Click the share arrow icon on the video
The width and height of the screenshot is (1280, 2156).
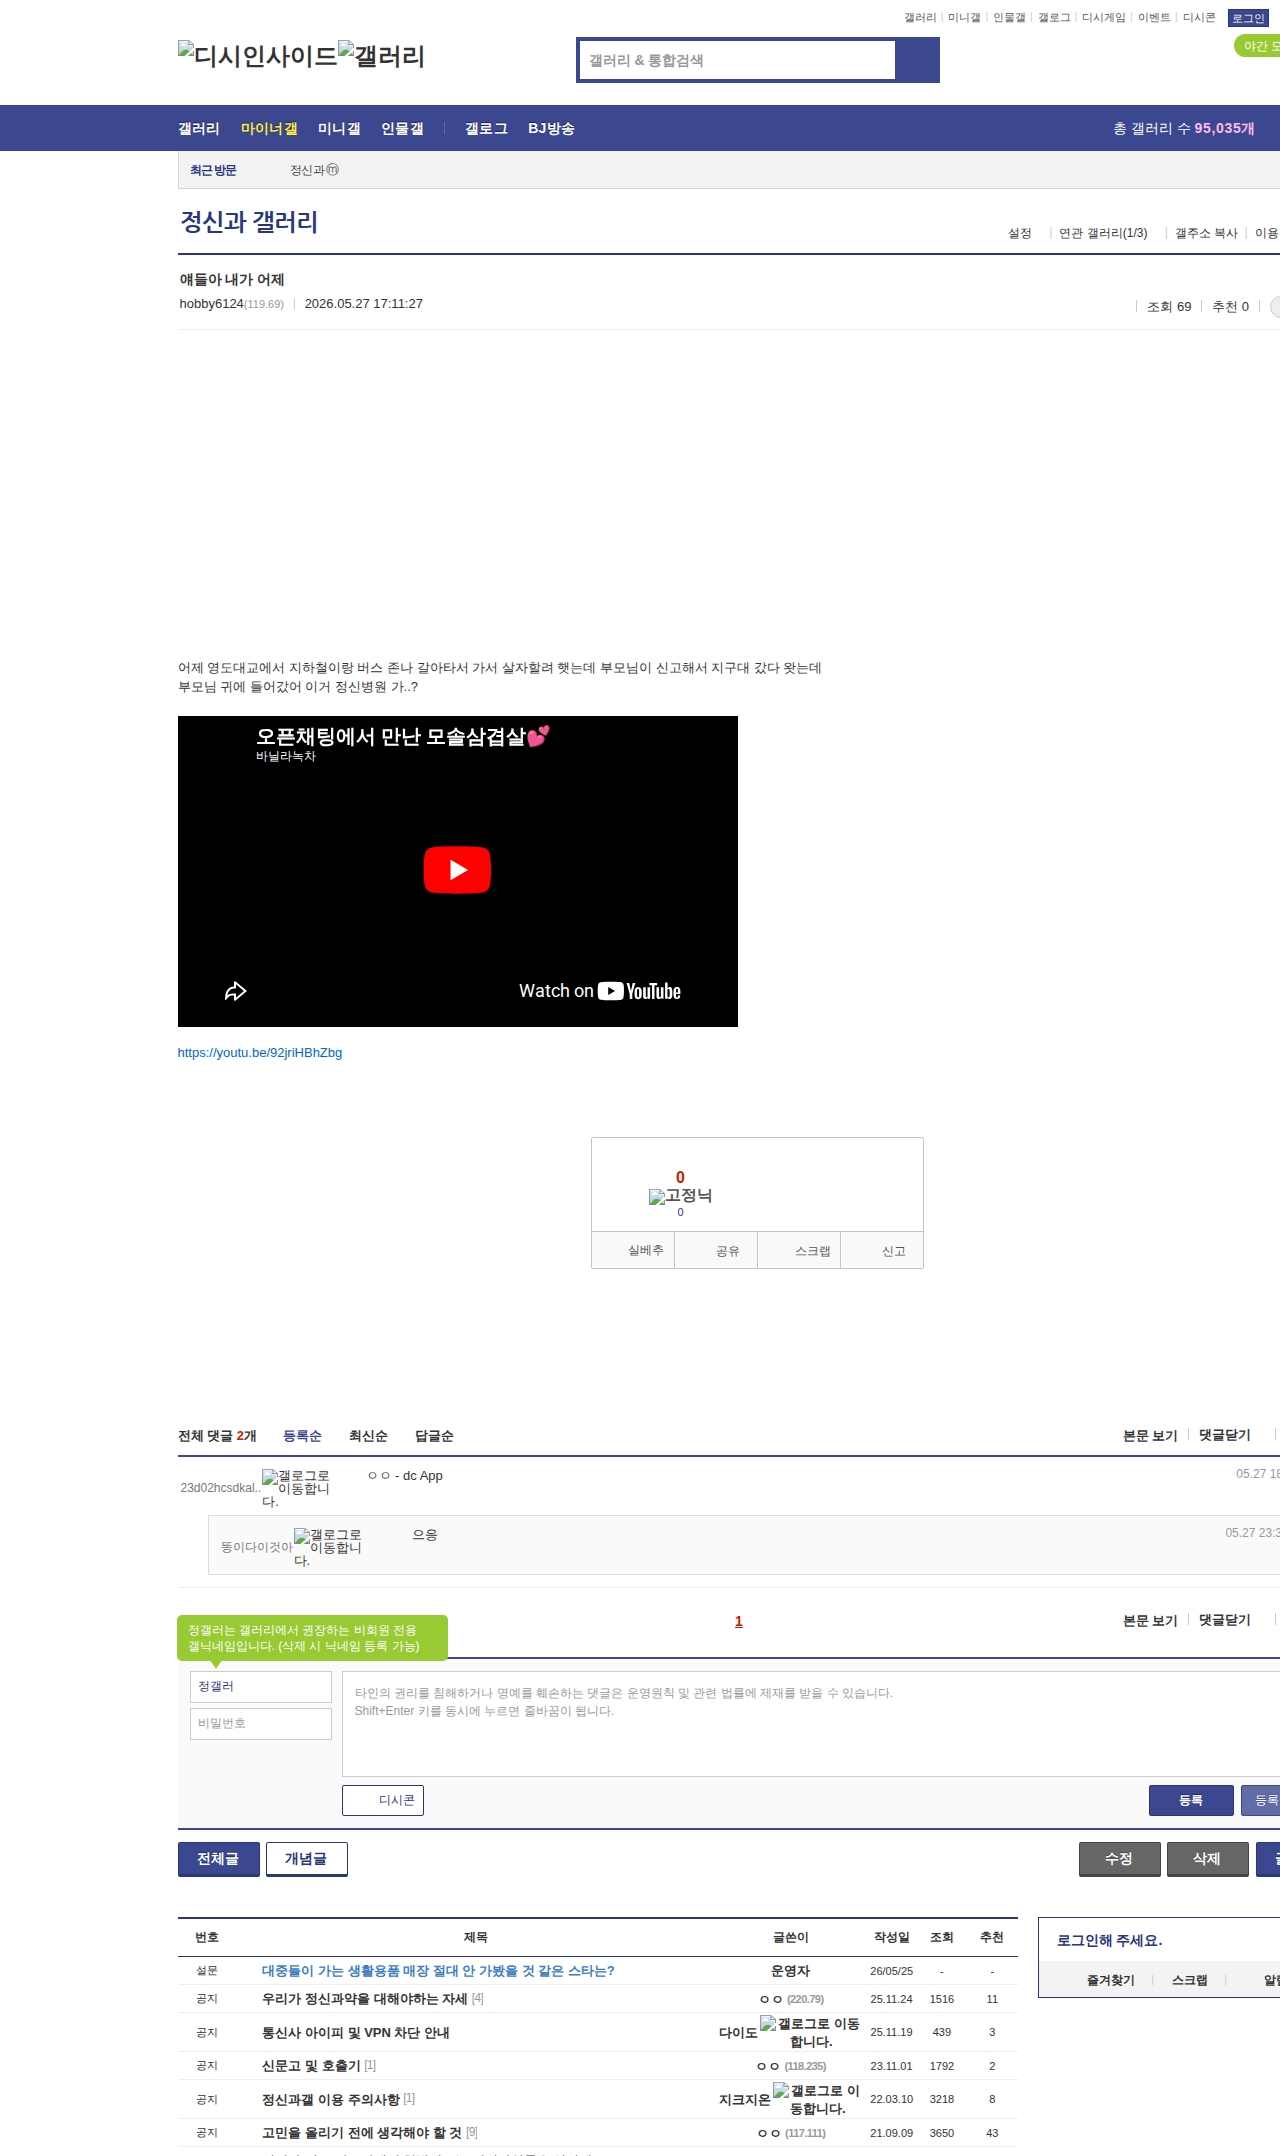coord(236,991)
